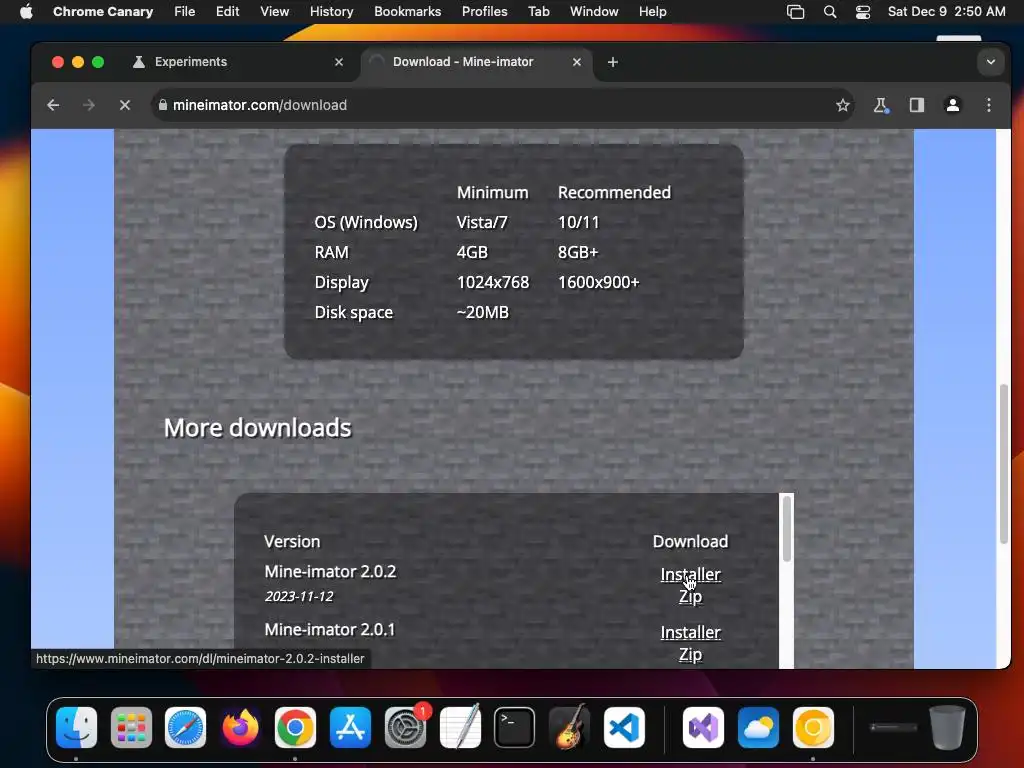Close the Download - Mine-imator tab
This screenshot has width=1024, height=768.
tap(577, 62)
